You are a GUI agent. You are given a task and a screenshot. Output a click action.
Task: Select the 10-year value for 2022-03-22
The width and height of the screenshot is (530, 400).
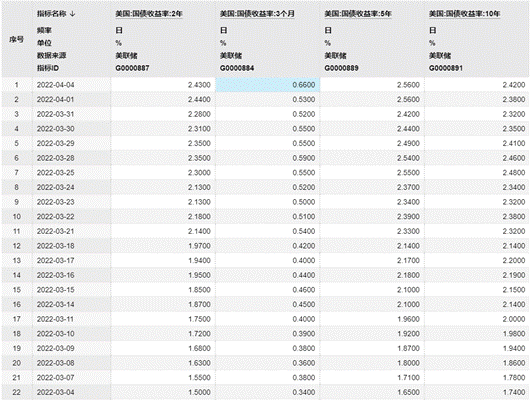click(x=477, y=216)
